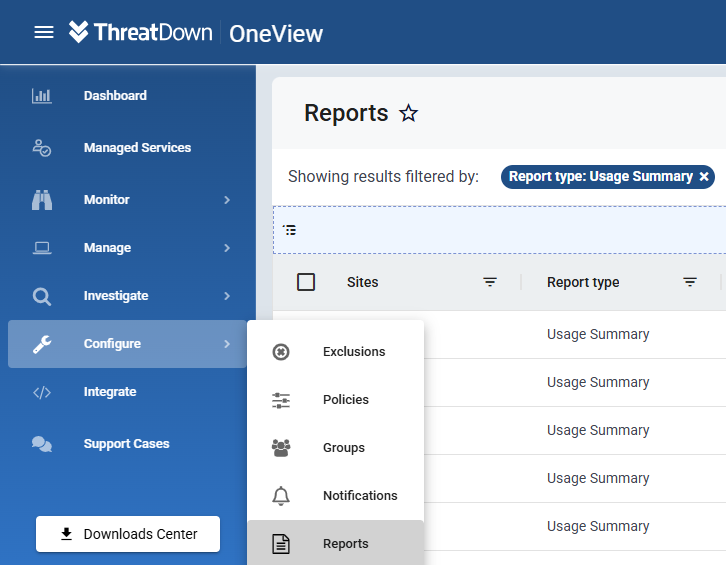Image resolution: width=726 pixels, height=565 pixels.
Task: Click the Exclusions circle-x icon
Action: 281,352
